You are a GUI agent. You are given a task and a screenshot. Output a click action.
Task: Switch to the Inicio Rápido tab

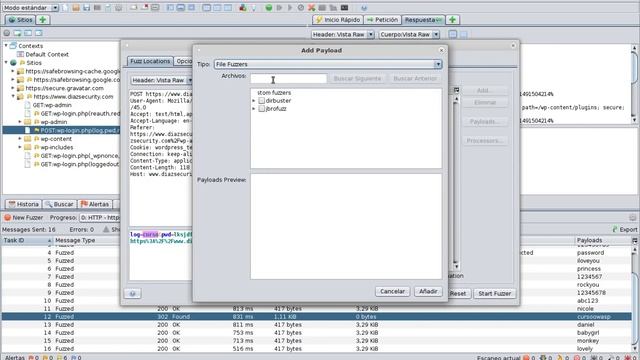tap(338, 20)
